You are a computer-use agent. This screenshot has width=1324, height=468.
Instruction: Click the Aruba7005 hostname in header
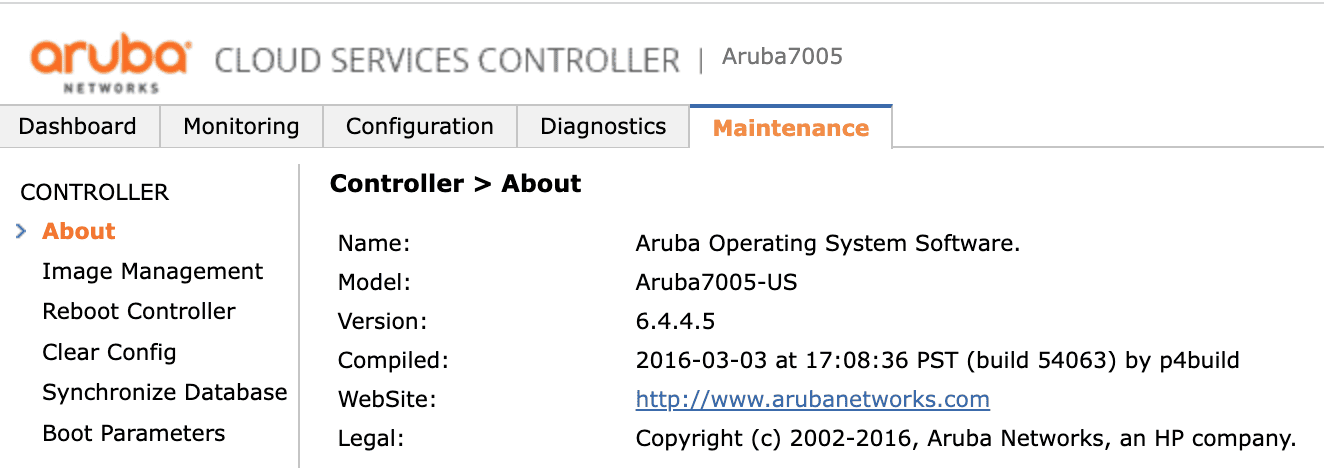pyautogui.click(x=782, y=56)
